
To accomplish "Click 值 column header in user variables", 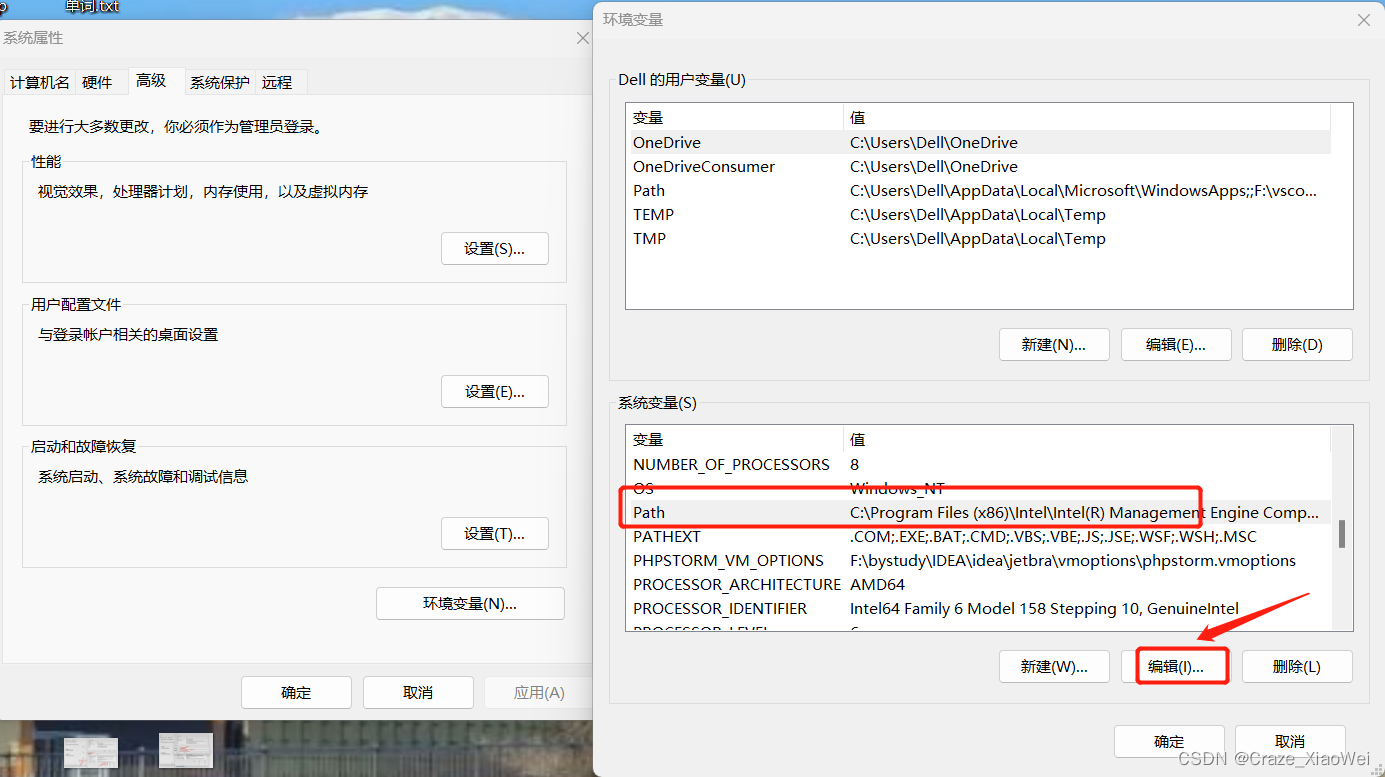I will (x=1087, y=118).
